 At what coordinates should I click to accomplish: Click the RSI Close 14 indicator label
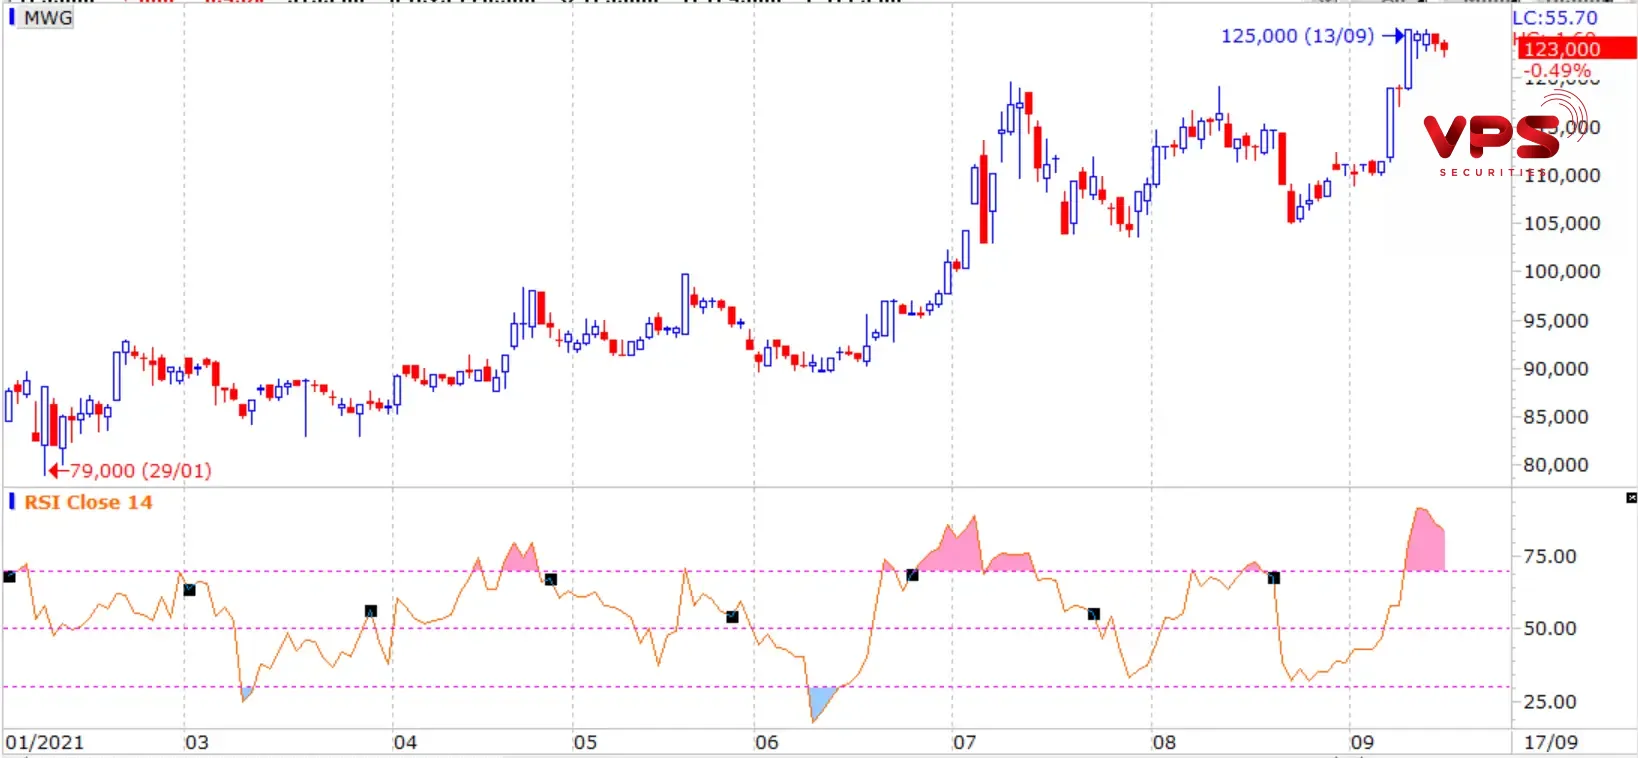[88, 502]
